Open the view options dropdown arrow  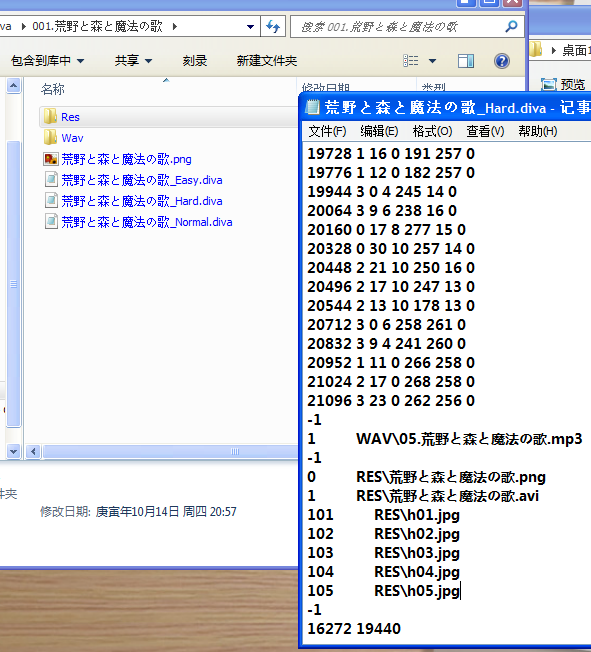pos(433,61)
